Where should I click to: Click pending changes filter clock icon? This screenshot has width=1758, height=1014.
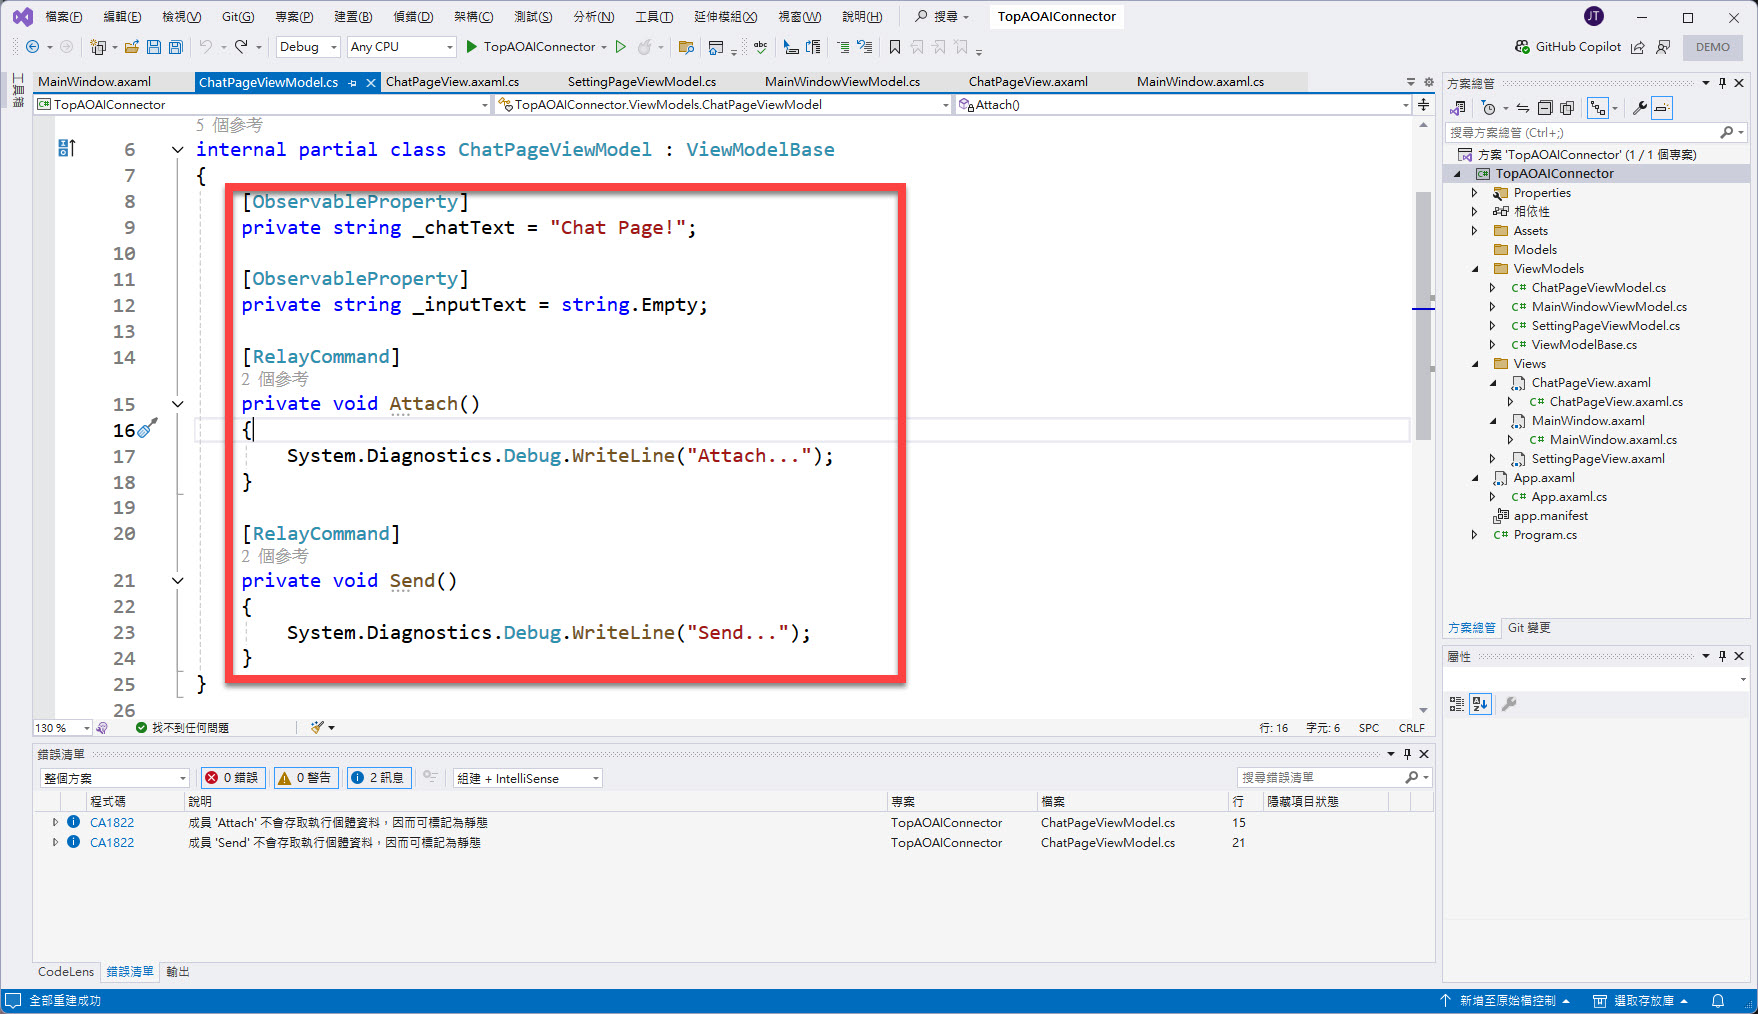coord(1489,108)
